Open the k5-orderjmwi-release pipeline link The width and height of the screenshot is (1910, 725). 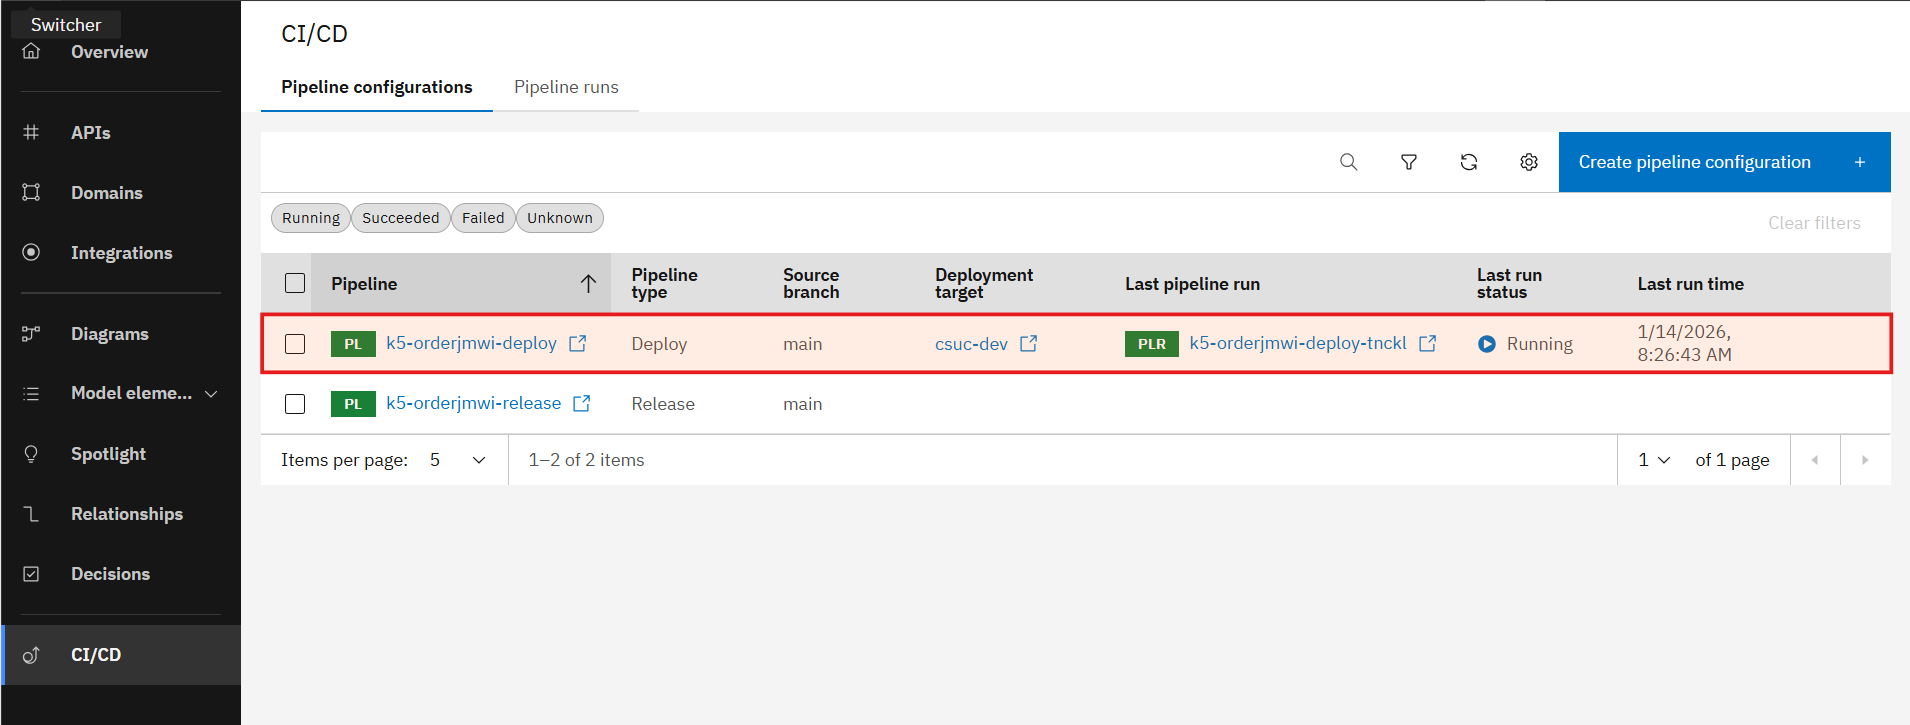click(473, 403)
